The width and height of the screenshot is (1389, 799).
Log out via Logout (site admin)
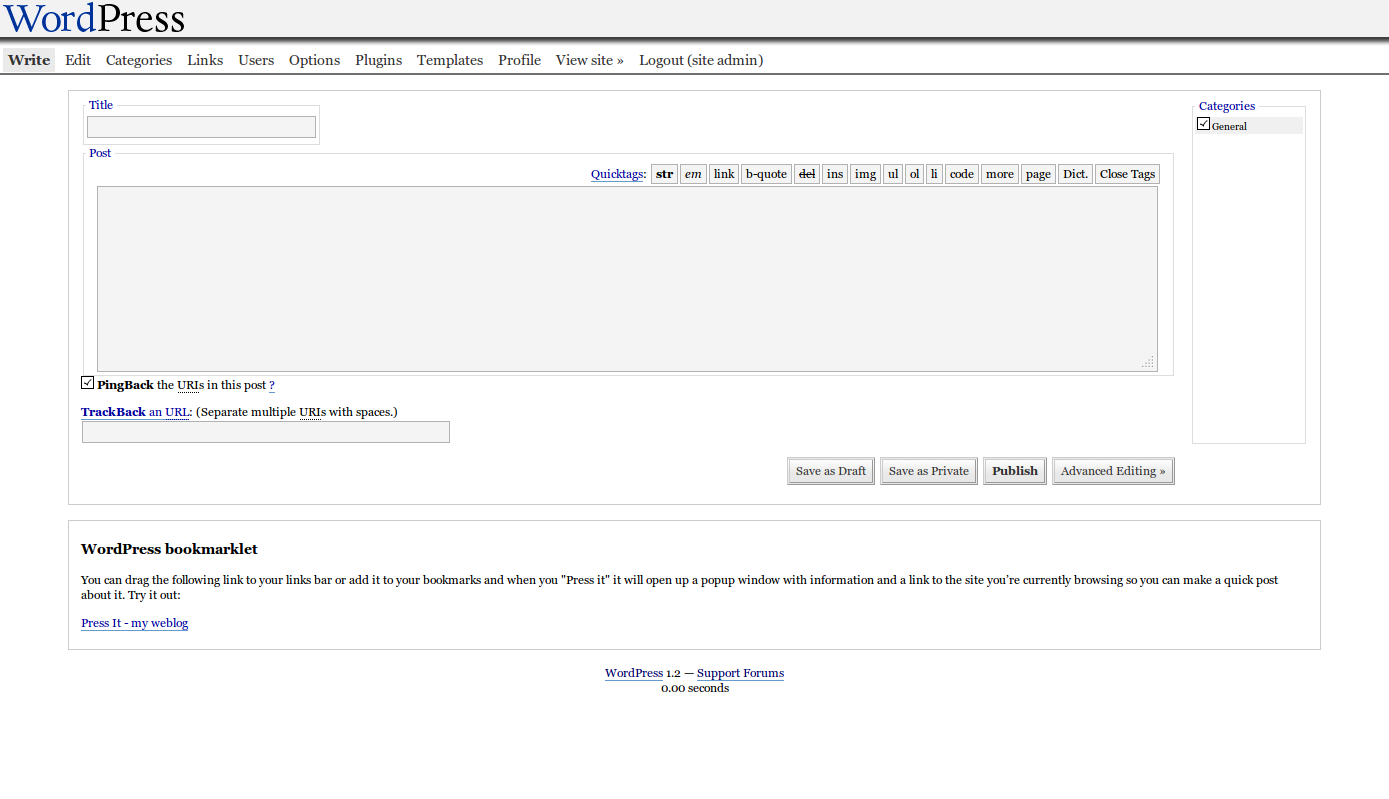click(x=701, y=60)
